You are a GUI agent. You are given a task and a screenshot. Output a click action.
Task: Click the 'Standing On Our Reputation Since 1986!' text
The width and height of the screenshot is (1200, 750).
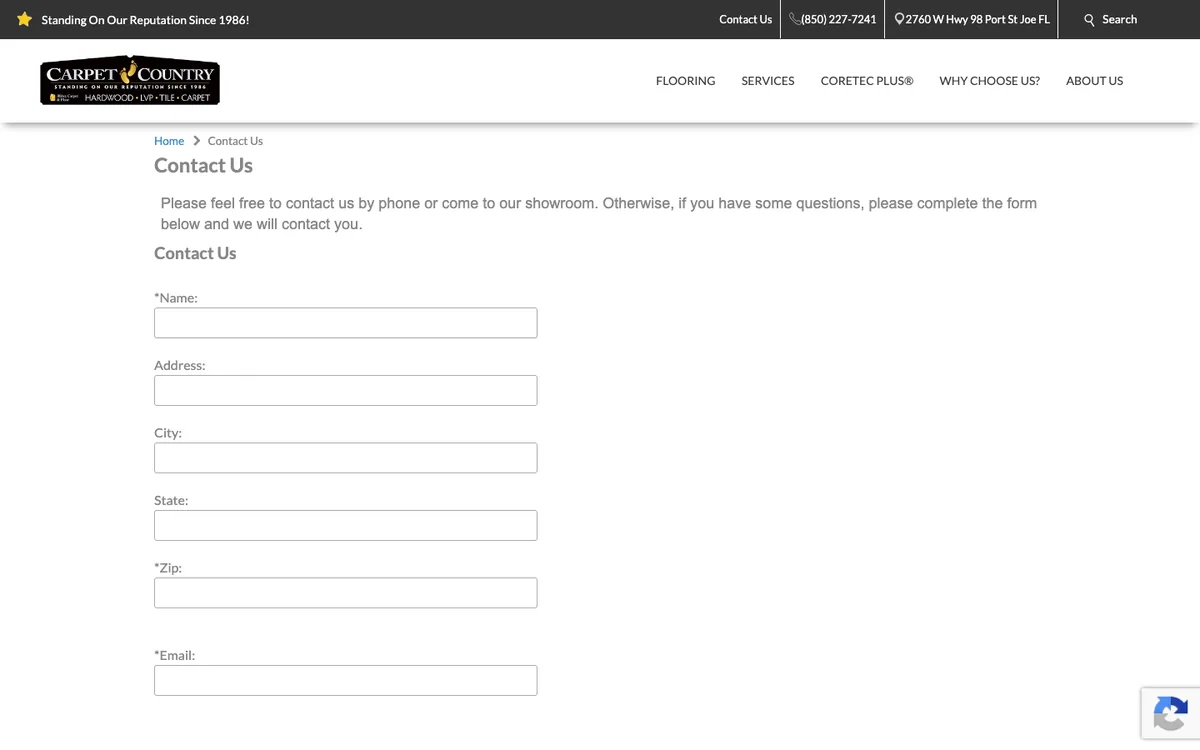point(145,20)
